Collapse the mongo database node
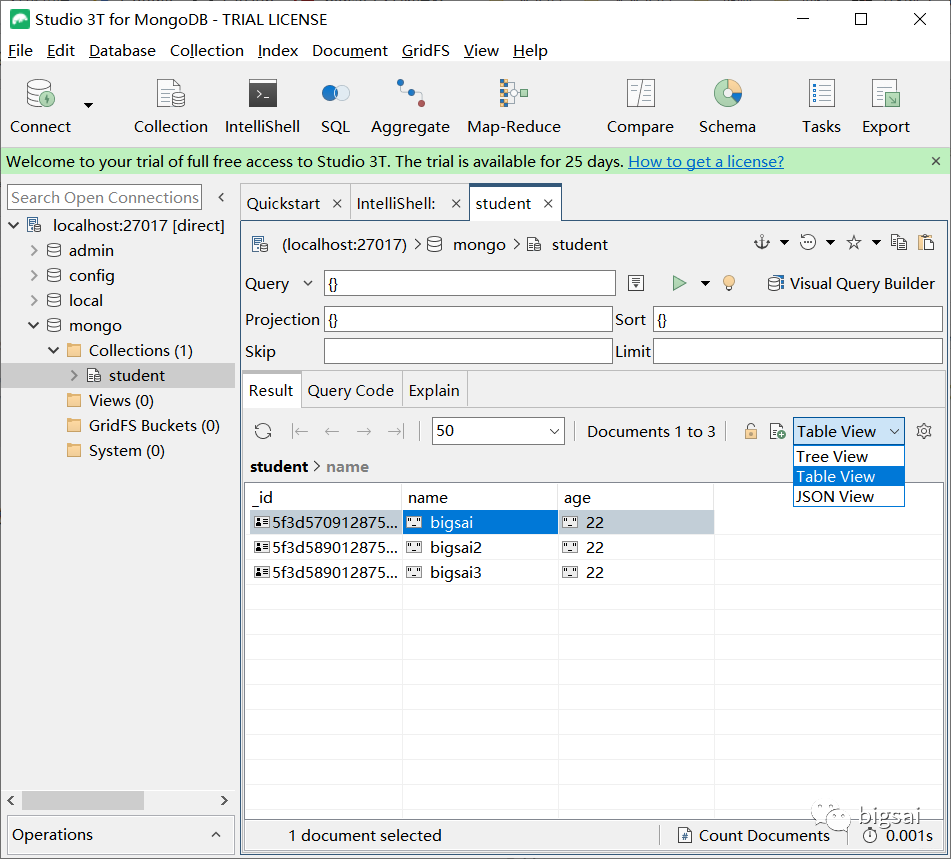The height and width of the screenshot is (859, 951). [34, 326]
